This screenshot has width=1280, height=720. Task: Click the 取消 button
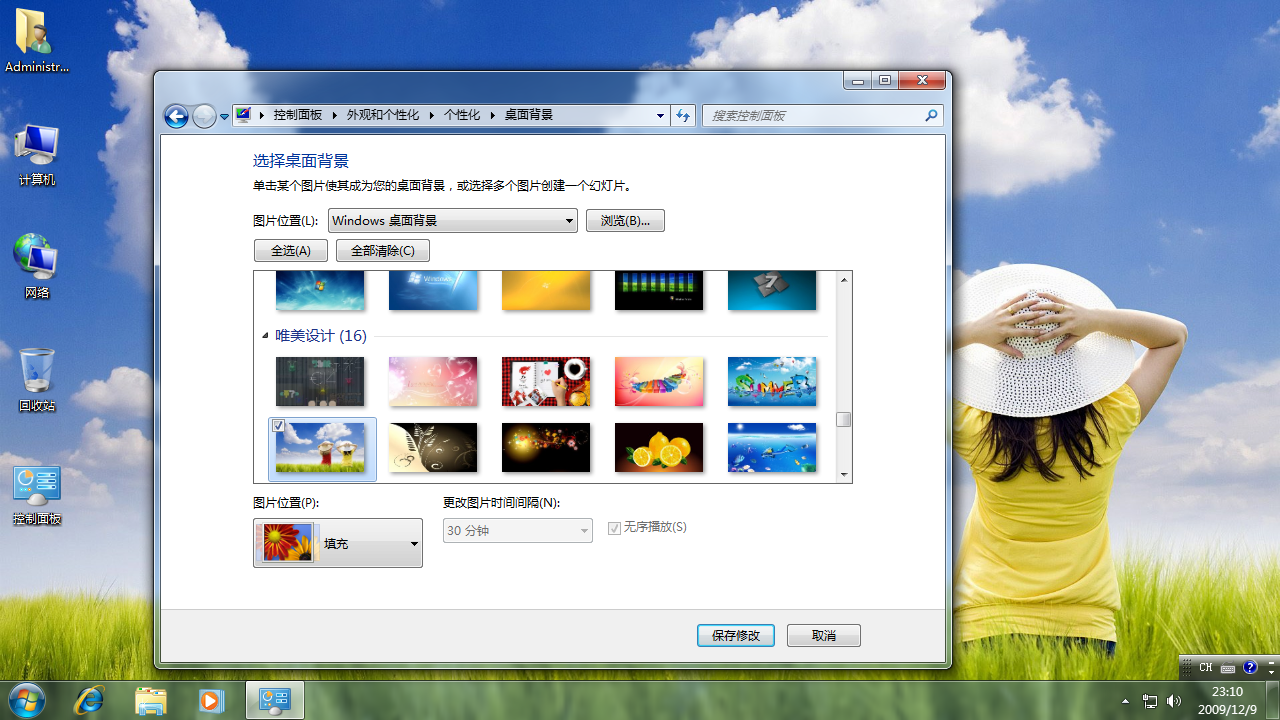(824, 635)
